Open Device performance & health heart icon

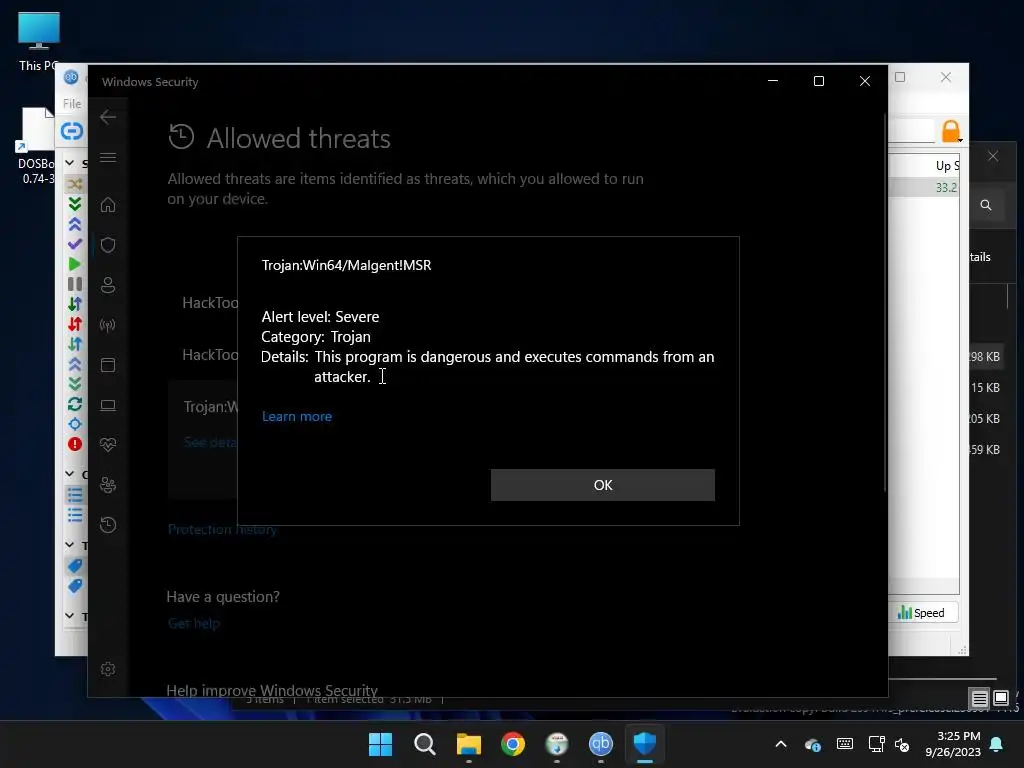point(108,445)
